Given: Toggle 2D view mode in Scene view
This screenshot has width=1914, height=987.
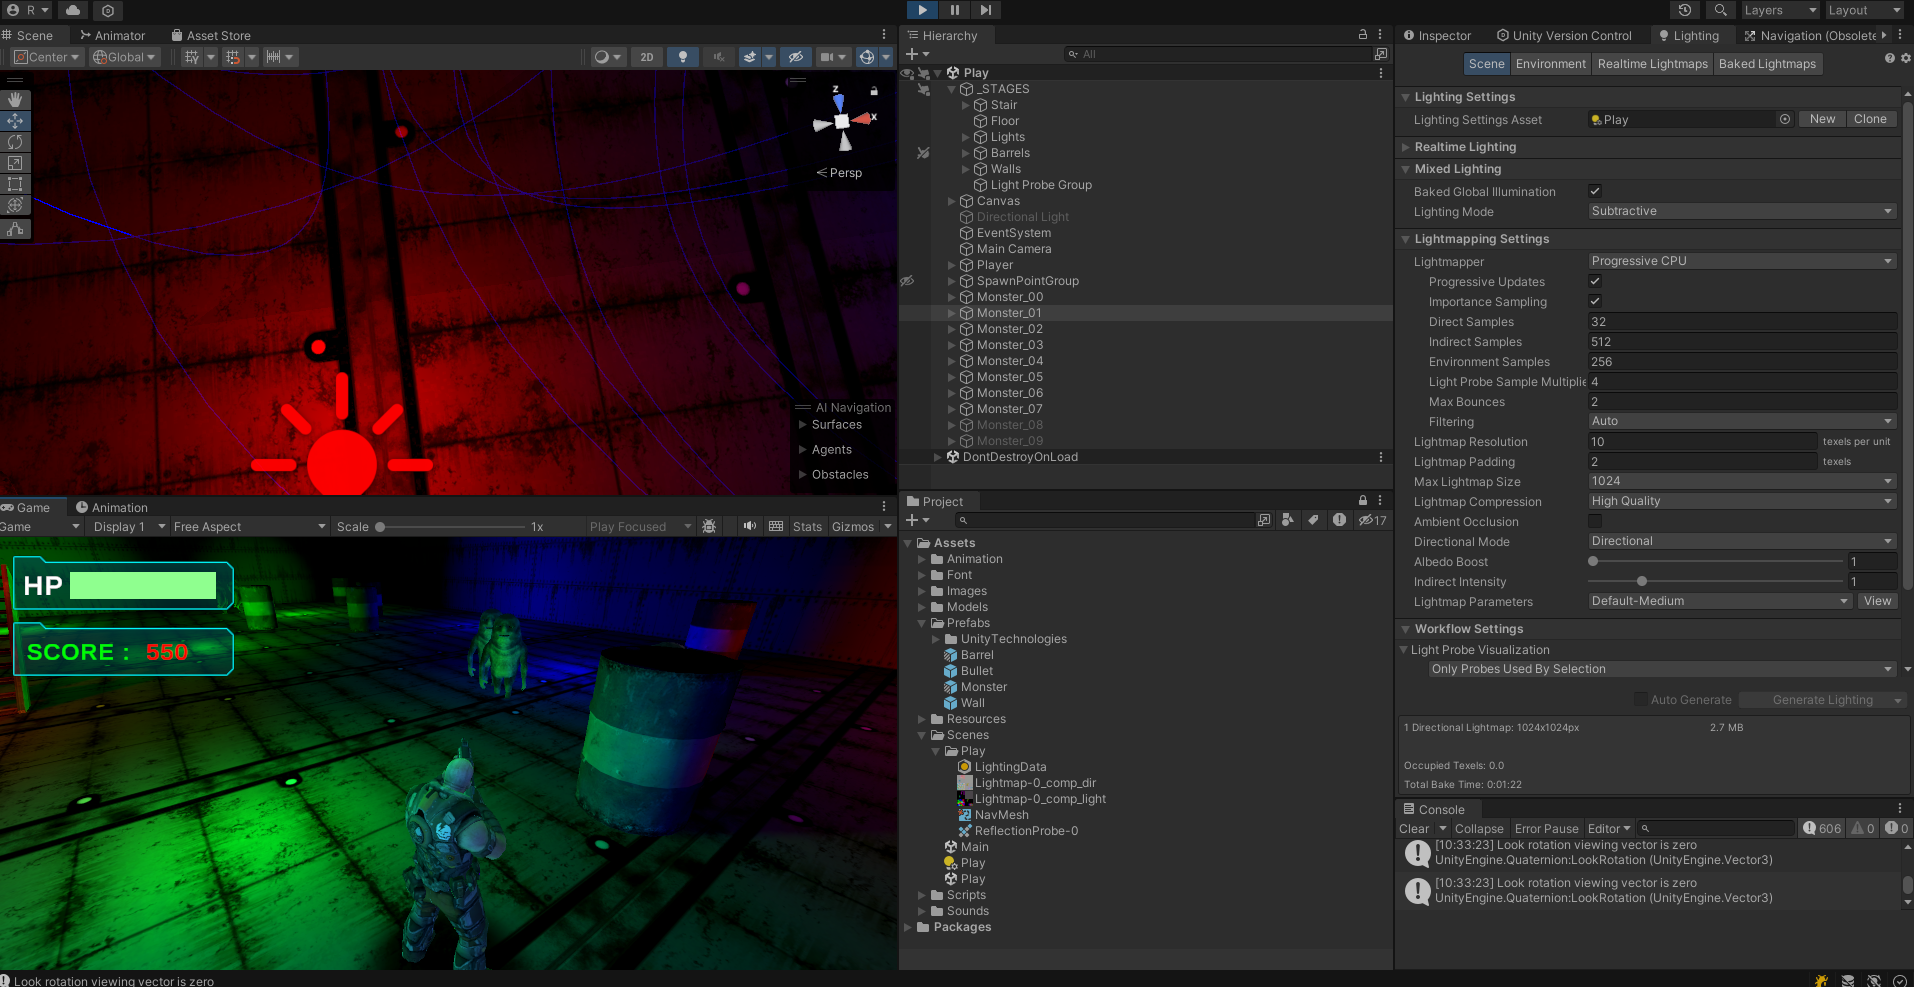Looking at the screenshot, I should point(646,57).
